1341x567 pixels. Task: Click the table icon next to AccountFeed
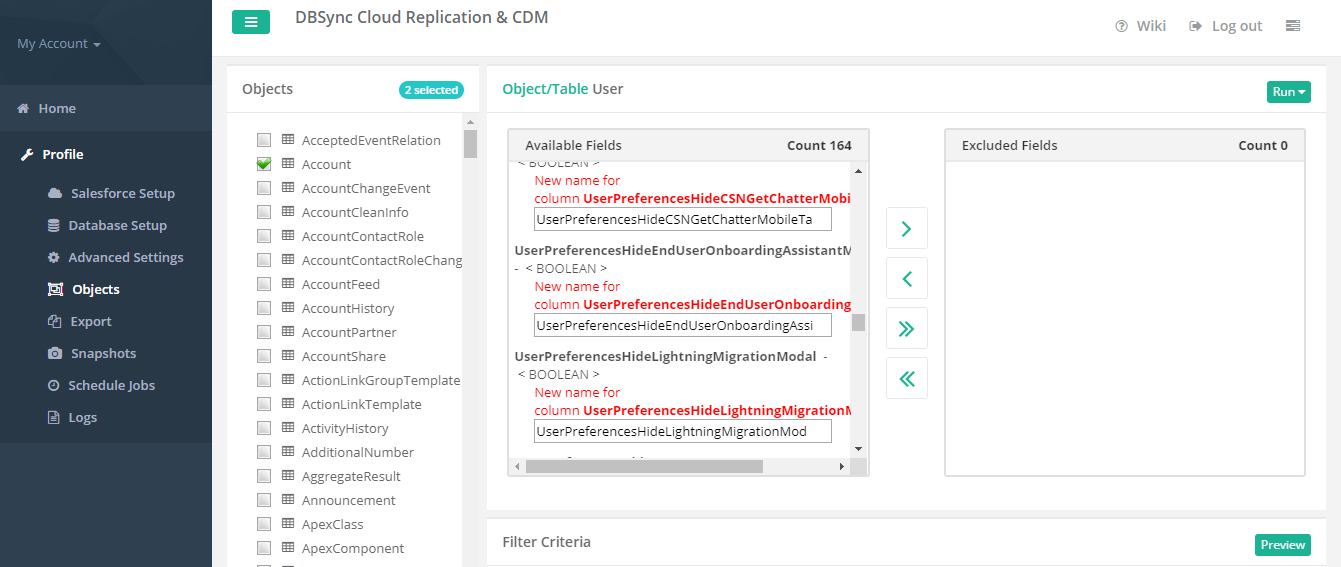[288, 285]
